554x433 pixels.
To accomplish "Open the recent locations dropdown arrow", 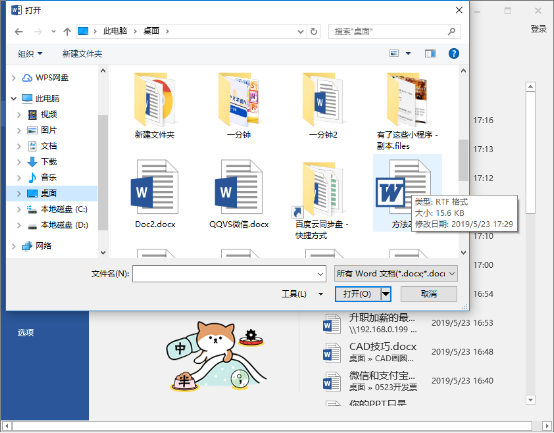I will (53, 32).
